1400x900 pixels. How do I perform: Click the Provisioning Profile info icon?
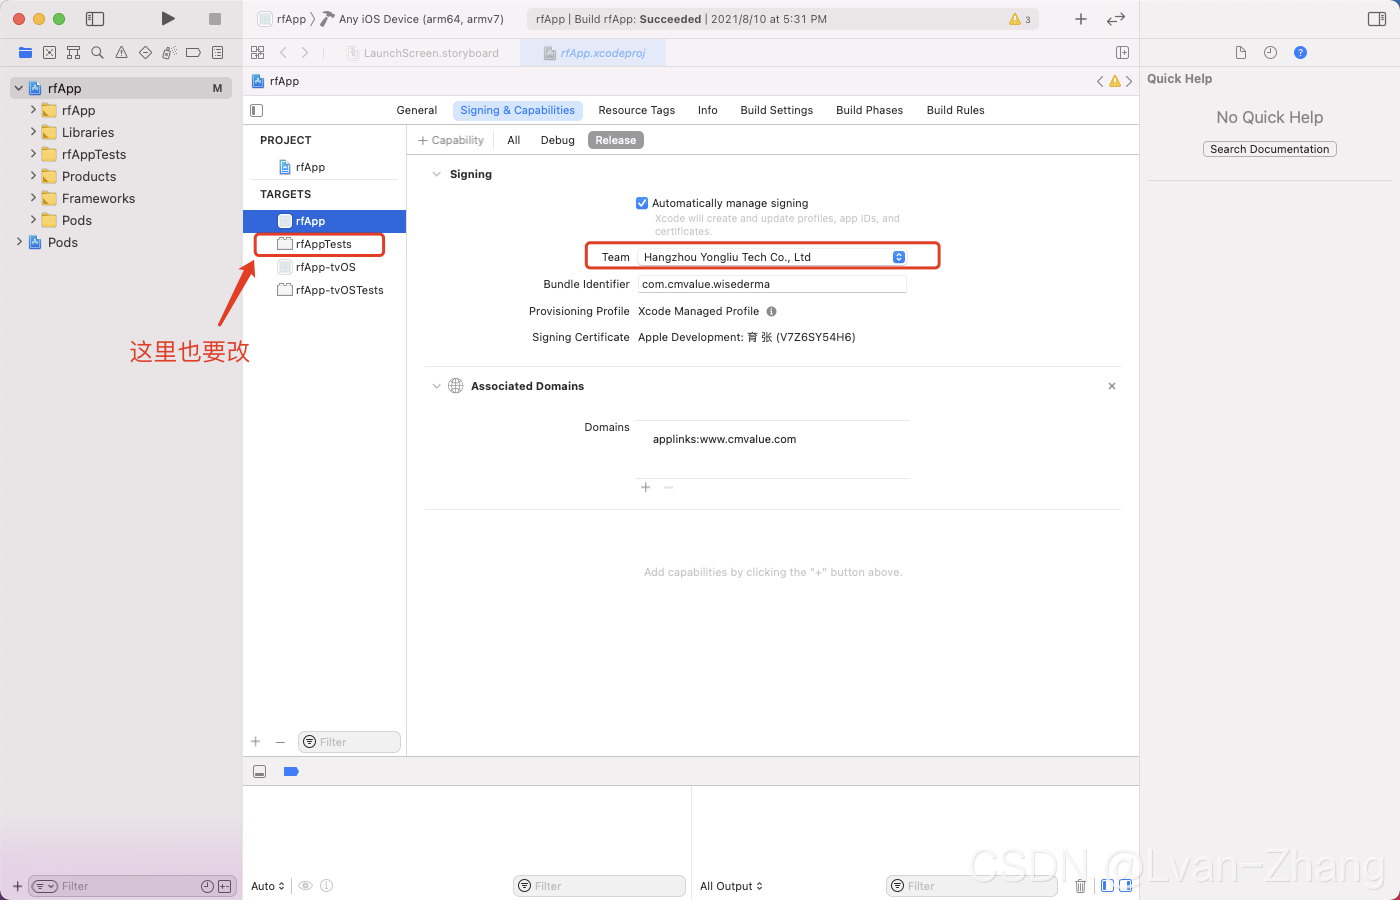tap(771, 311)
